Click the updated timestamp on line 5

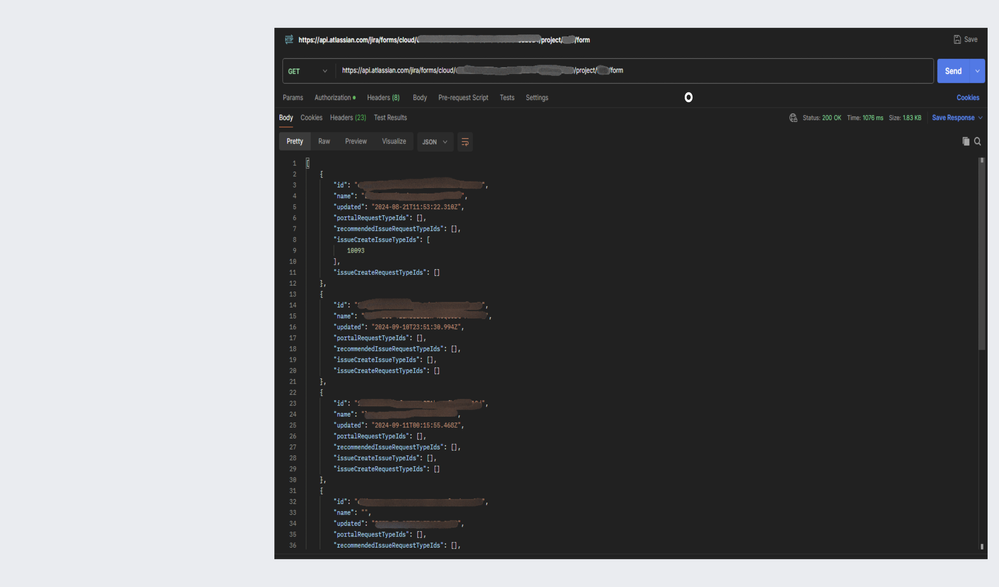[x=417, y=207]
